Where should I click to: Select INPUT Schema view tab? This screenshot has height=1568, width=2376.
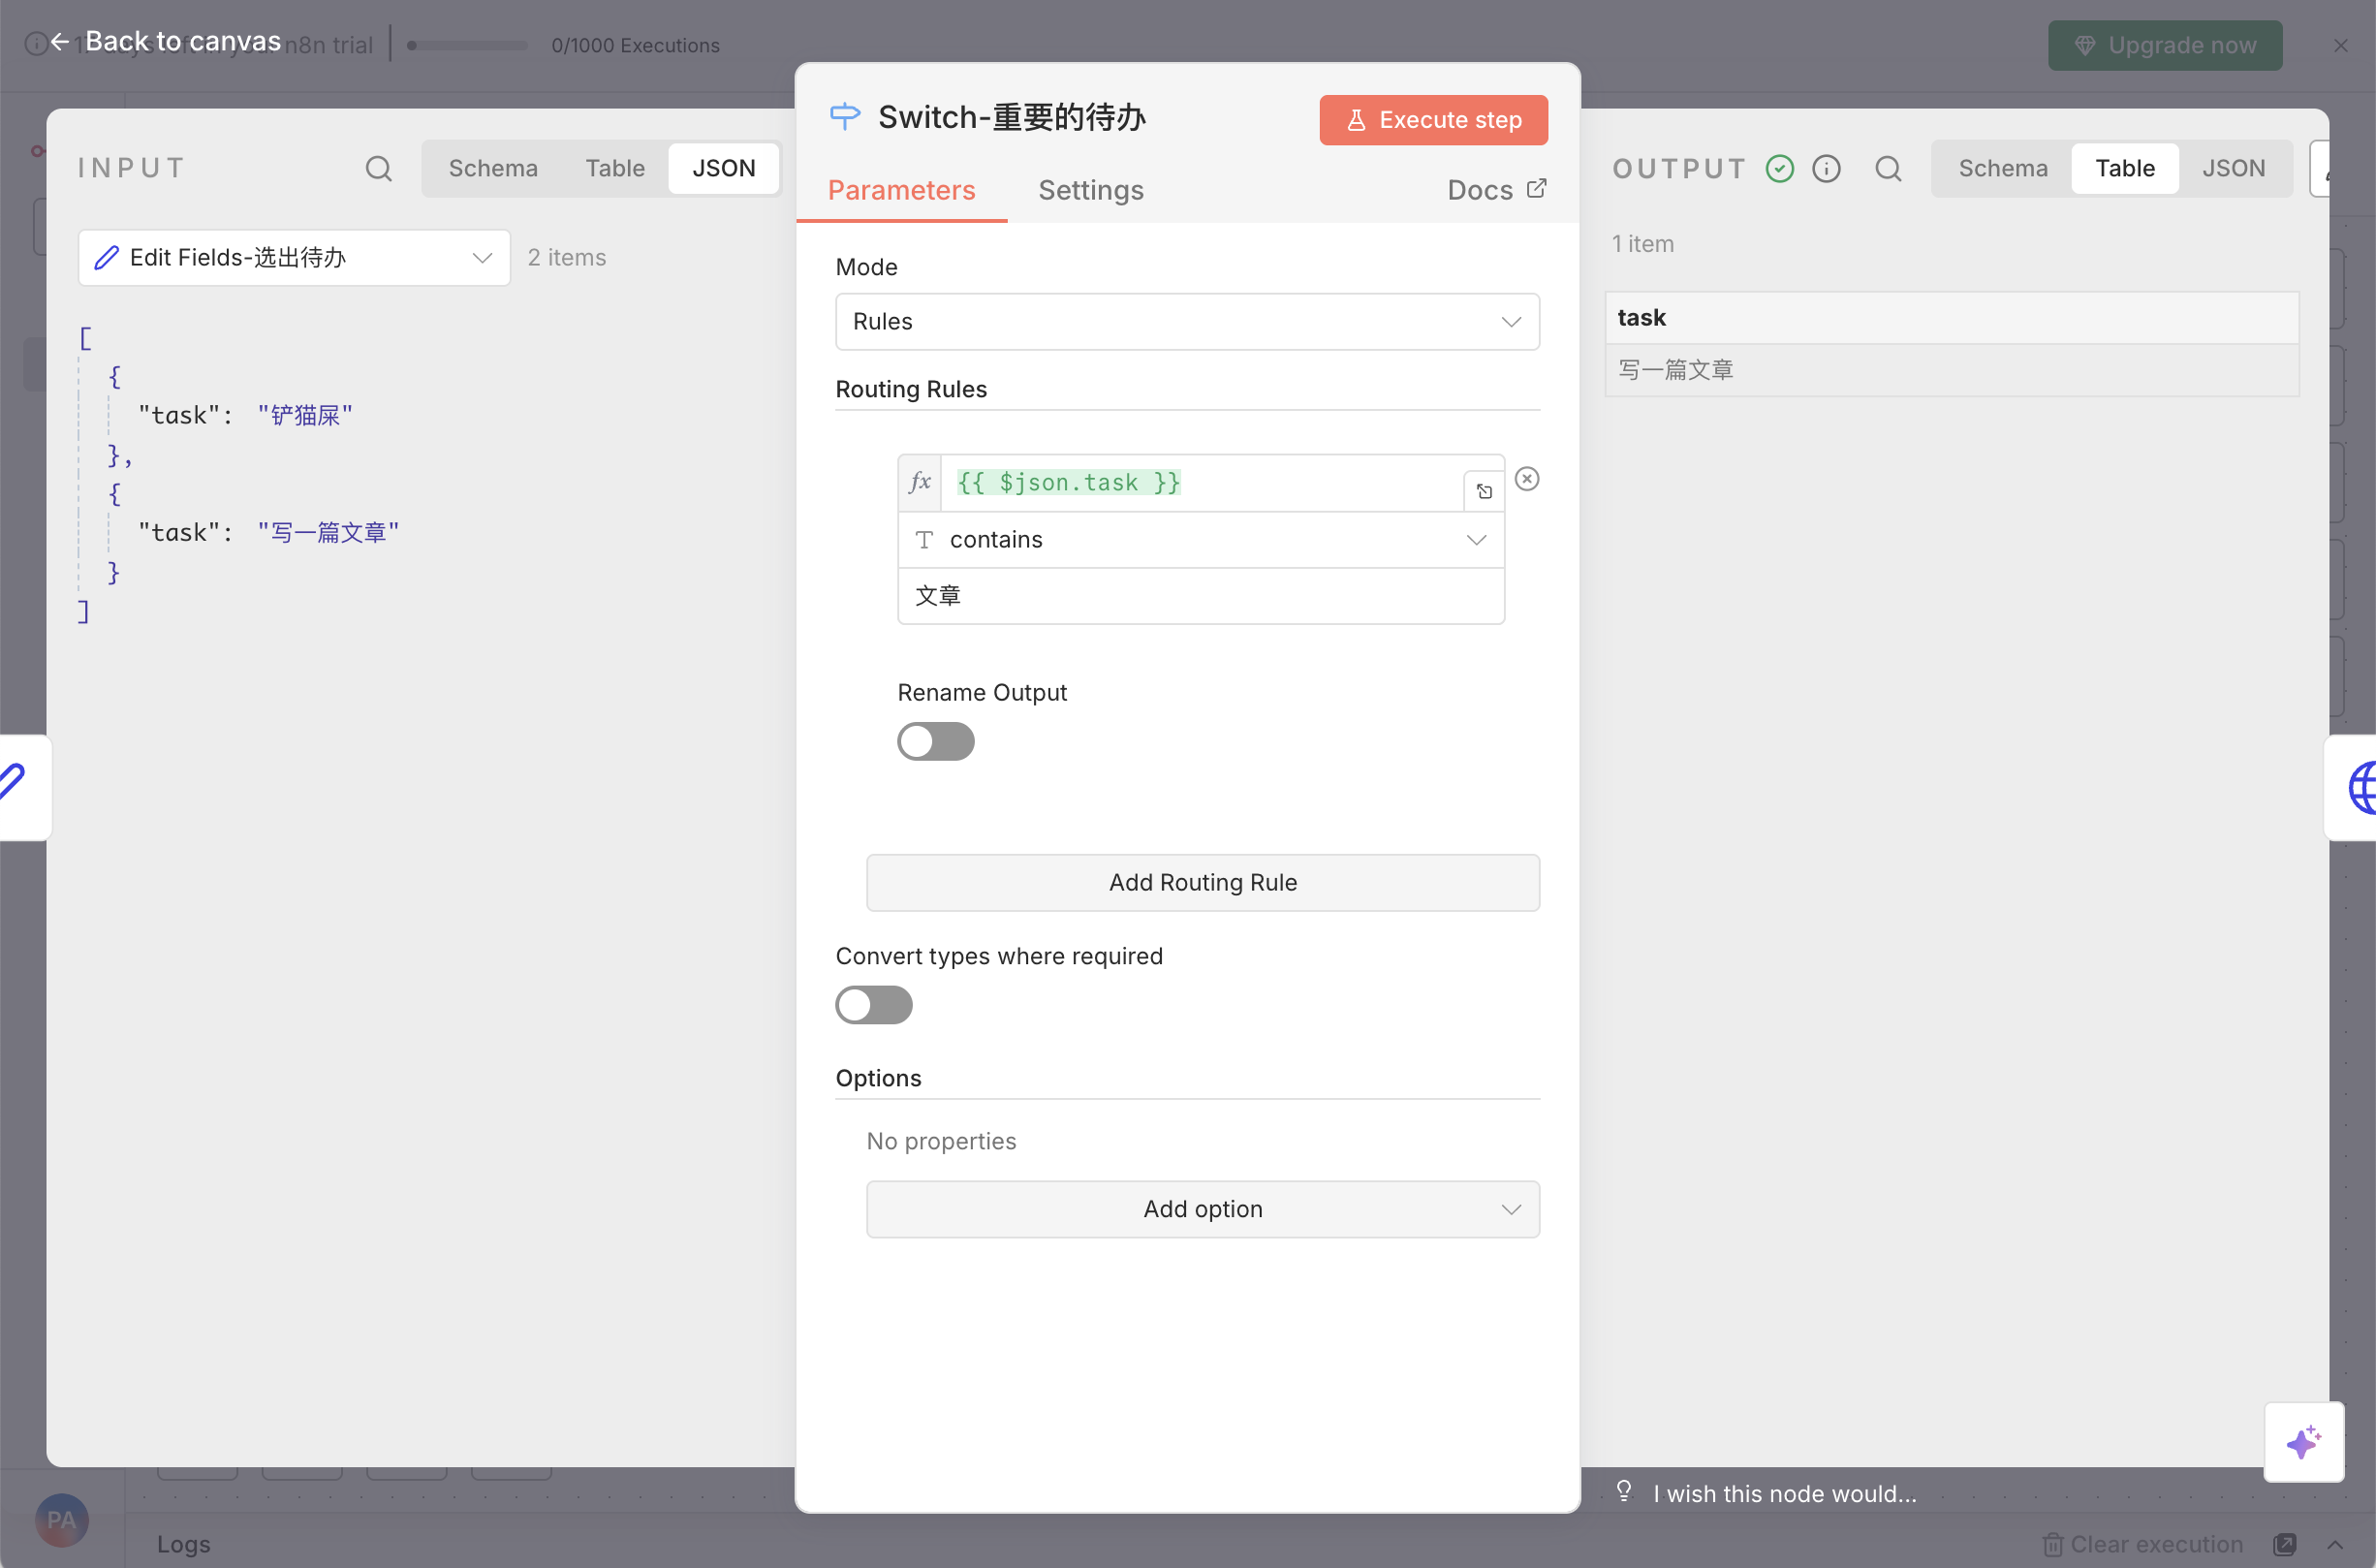(x=492, y=168)
